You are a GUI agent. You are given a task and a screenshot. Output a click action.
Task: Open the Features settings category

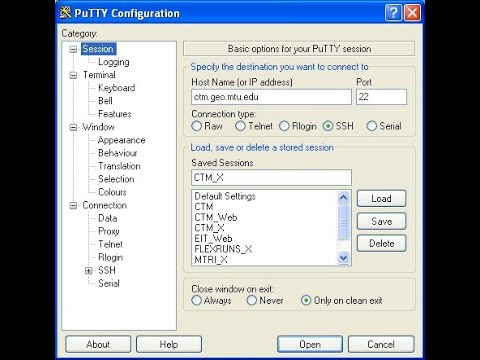[x=115, y=114]
